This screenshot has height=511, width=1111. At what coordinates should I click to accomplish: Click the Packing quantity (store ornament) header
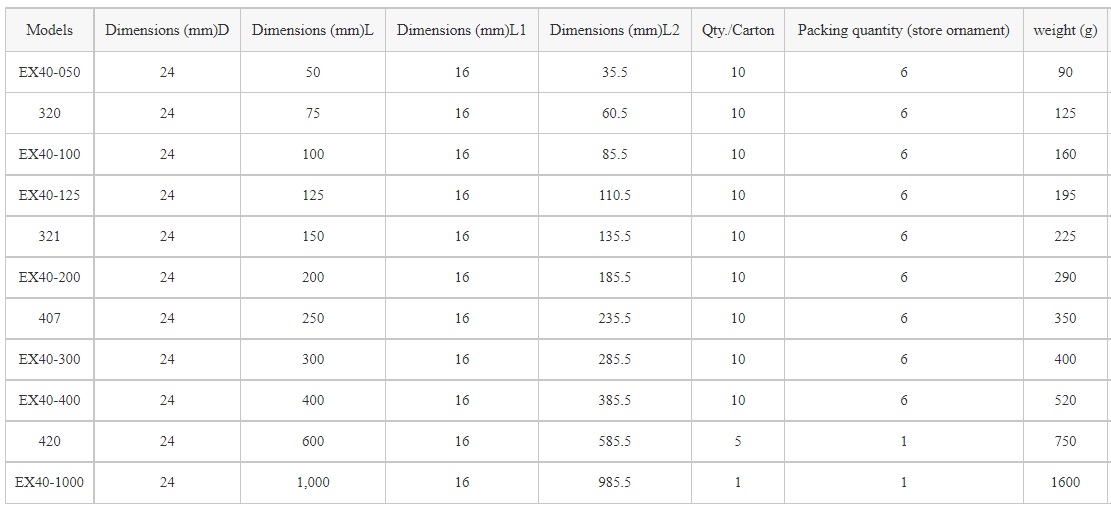pos(903,30)
